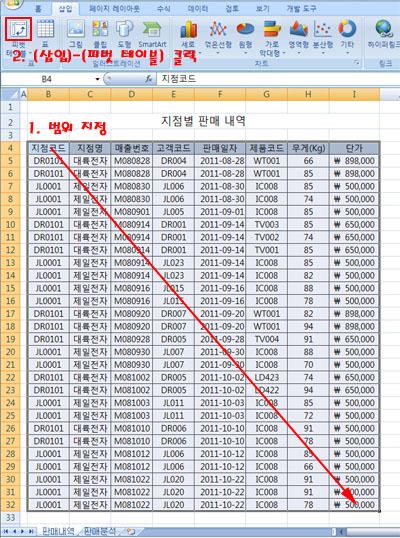Click header cell 제품코드

tap(267, 148)
